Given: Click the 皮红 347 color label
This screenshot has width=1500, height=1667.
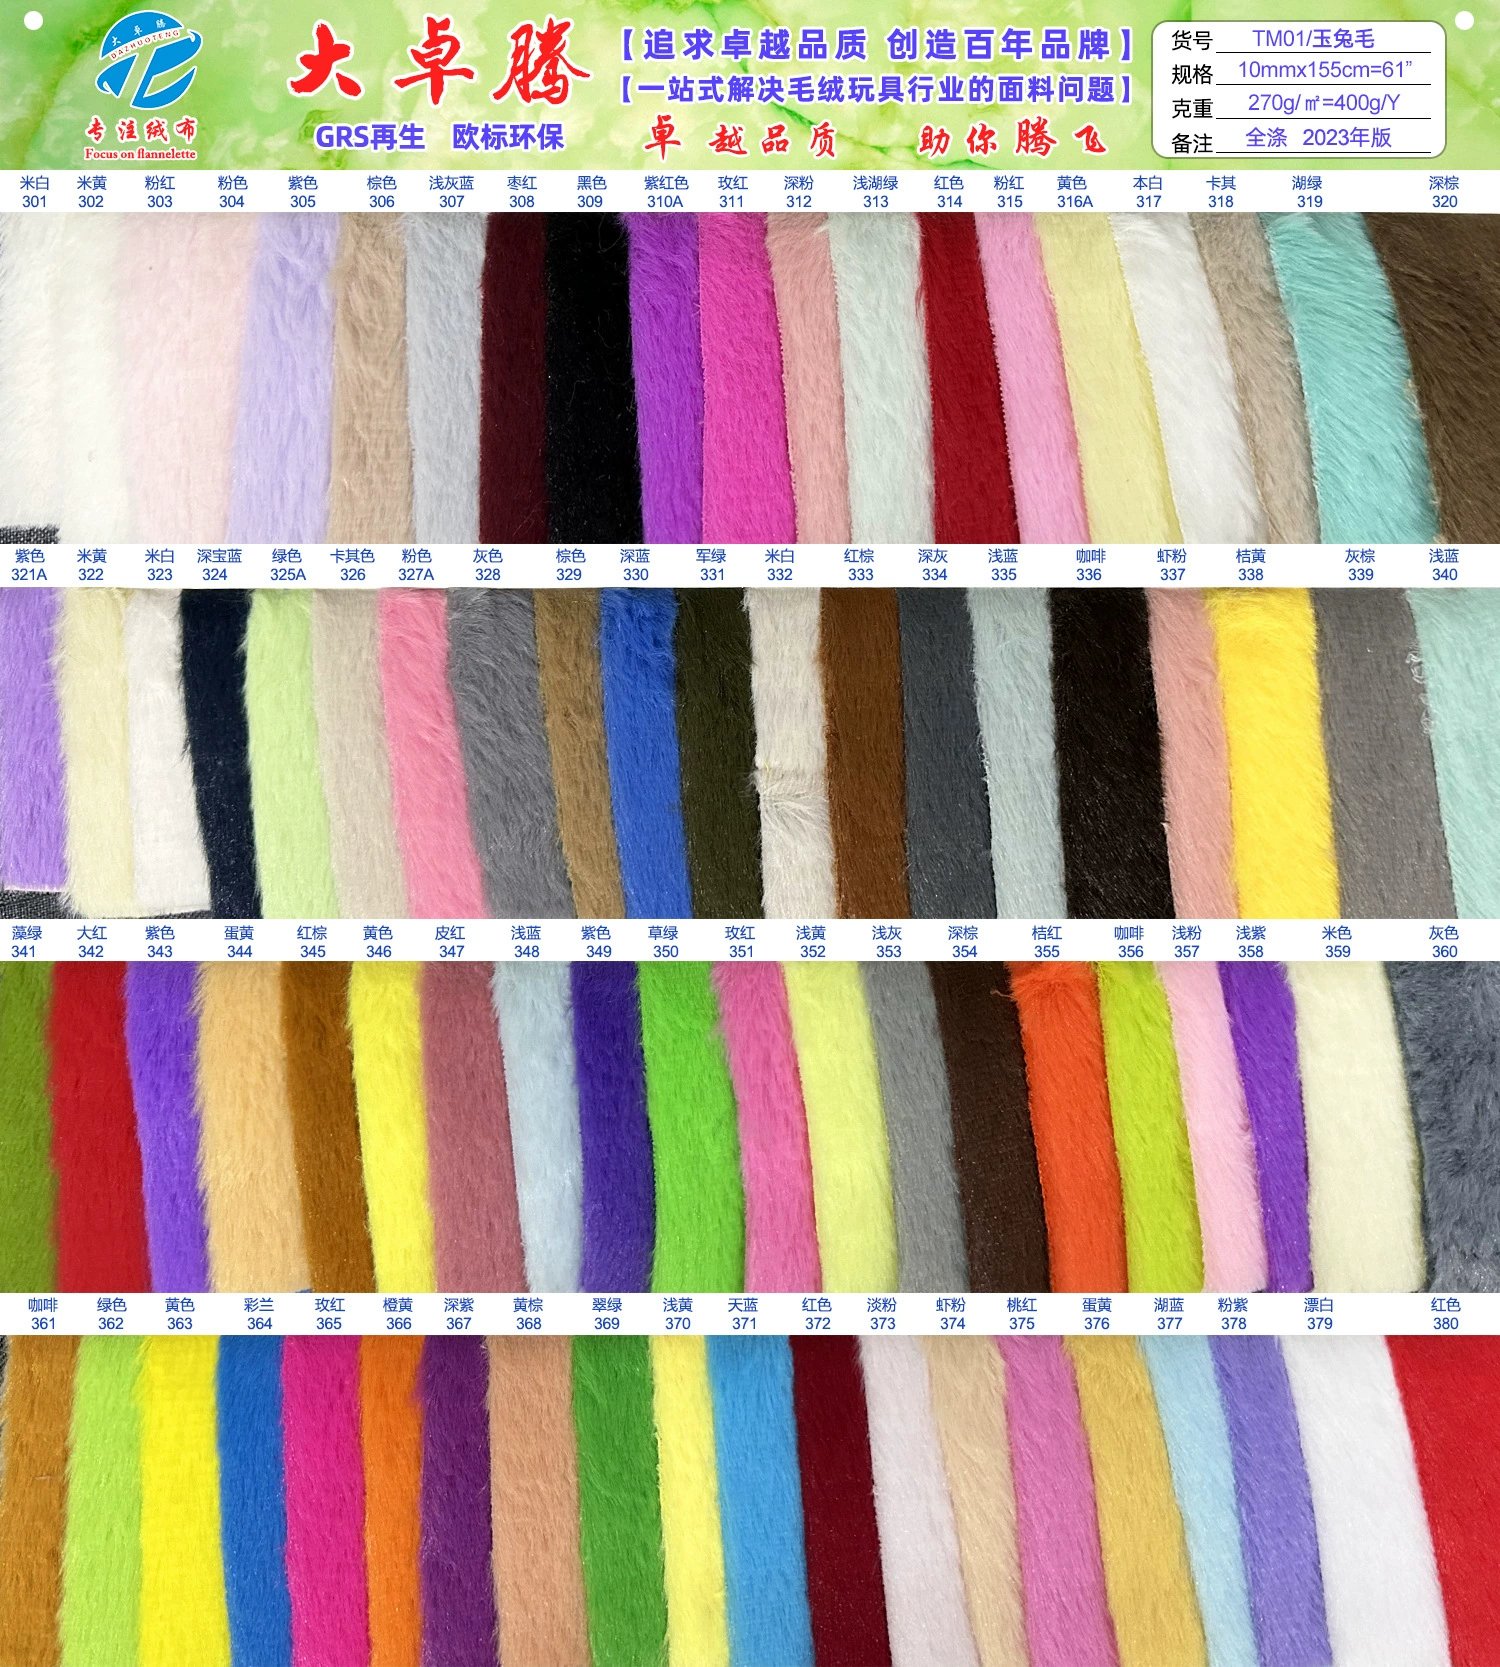Looking at the screenshot, I should click(x=451, y=942).
